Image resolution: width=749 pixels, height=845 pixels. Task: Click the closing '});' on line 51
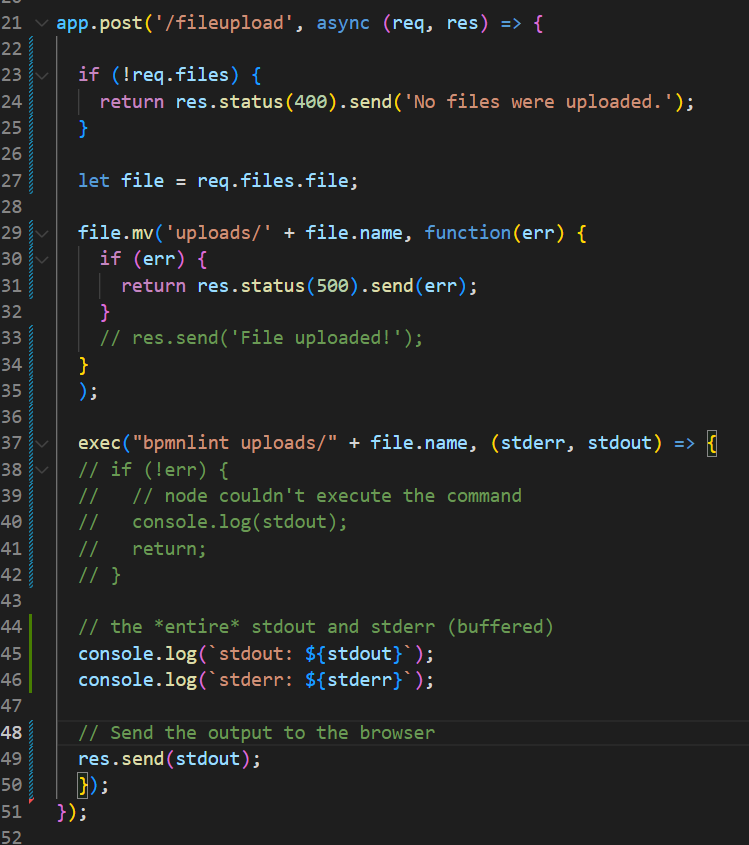(x=72, y=812)
